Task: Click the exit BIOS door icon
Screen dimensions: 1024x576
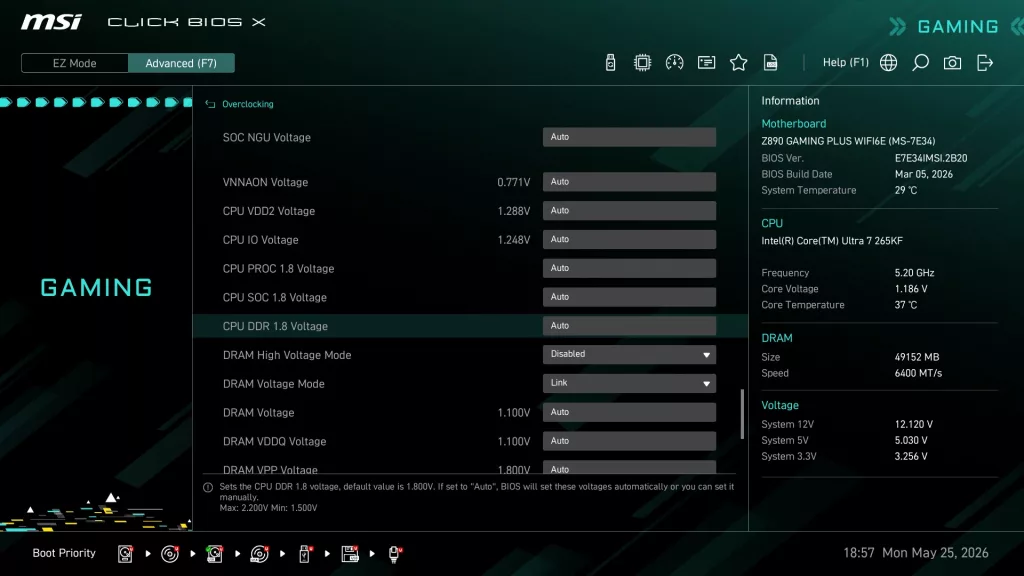Action: [985, 63]
